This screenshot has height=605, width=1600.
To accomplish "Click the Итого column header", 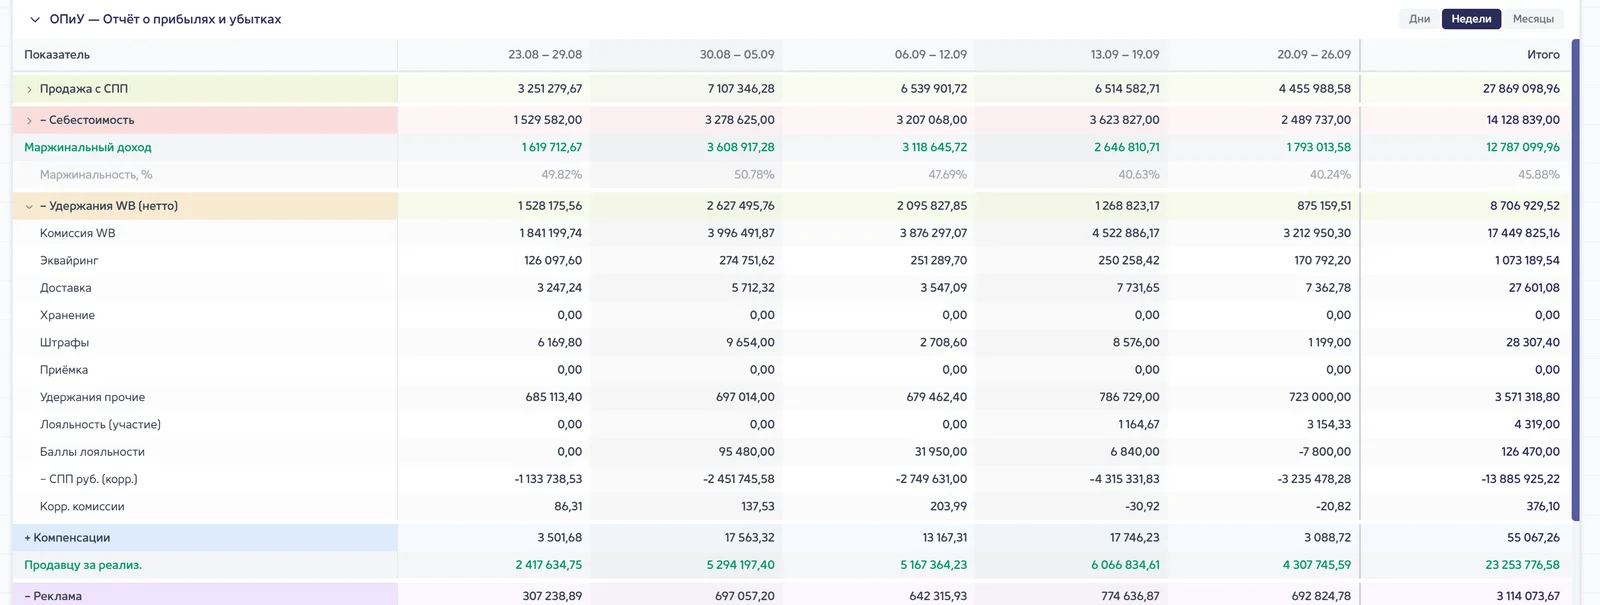I will point(1543,55).
